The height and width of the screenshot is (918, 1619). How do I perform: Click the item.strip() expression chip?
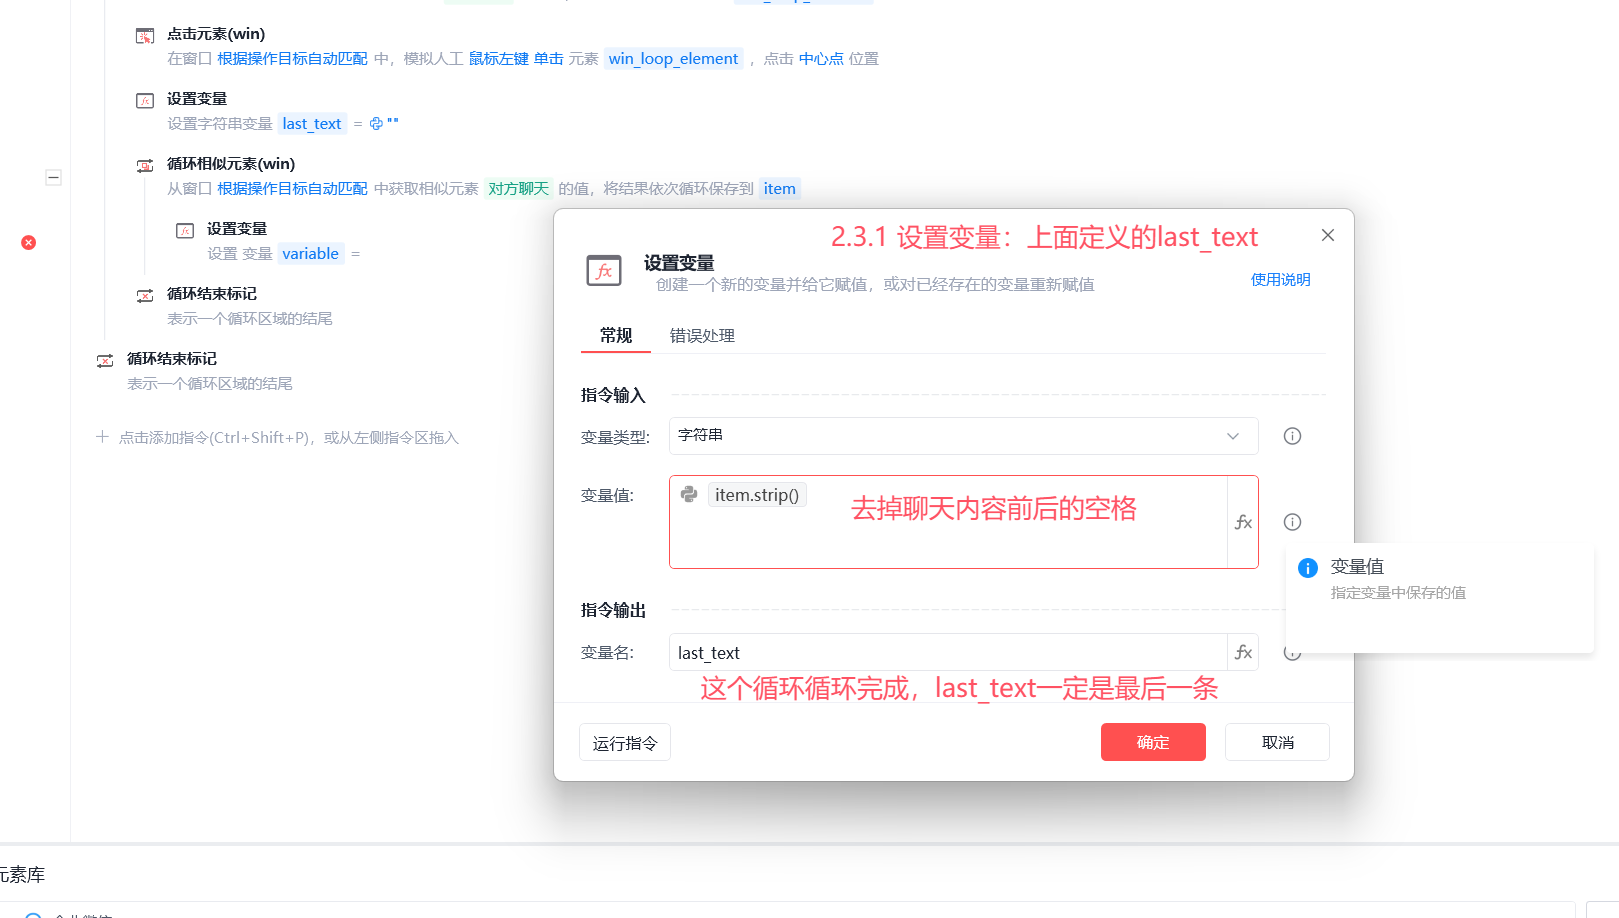pos(757,495)
